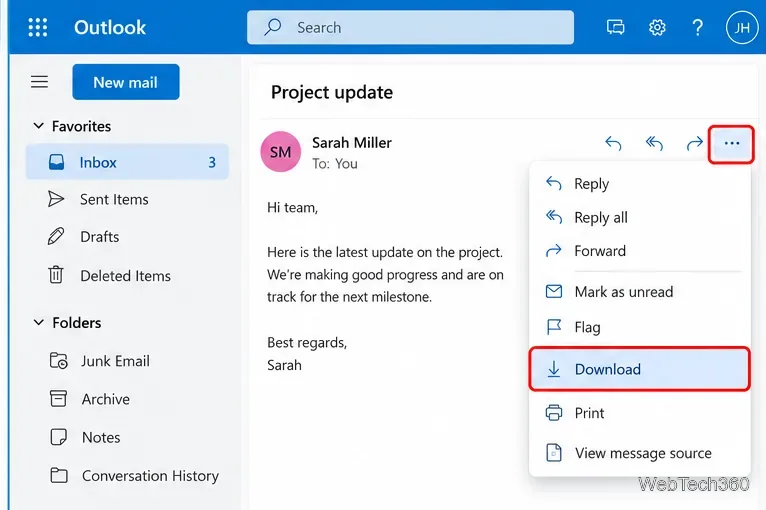Choose View message source menu item
The height and width of the screenshot is (510, 766).
(x=639, y=453)
